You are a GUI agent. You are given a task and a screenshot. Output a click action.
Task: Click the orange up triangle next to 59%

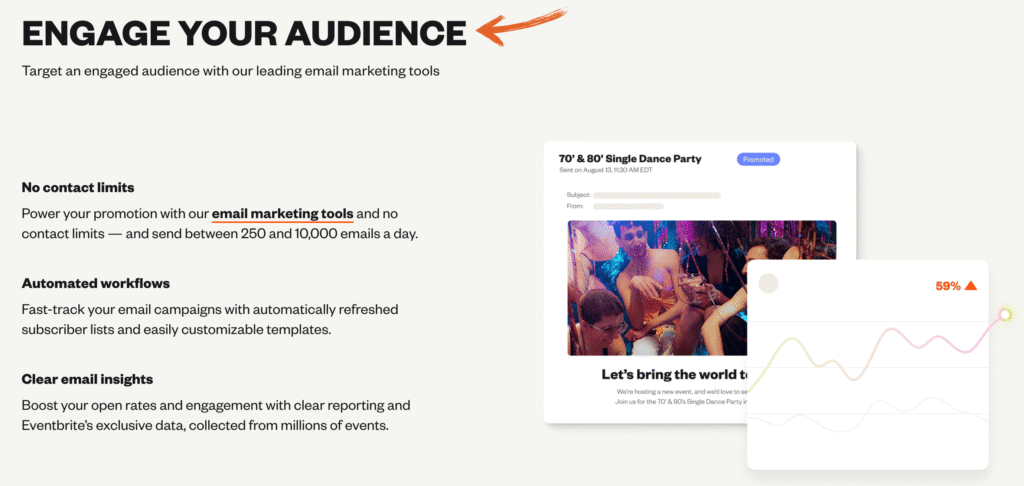pyautogui.click(x=971, y=286)
